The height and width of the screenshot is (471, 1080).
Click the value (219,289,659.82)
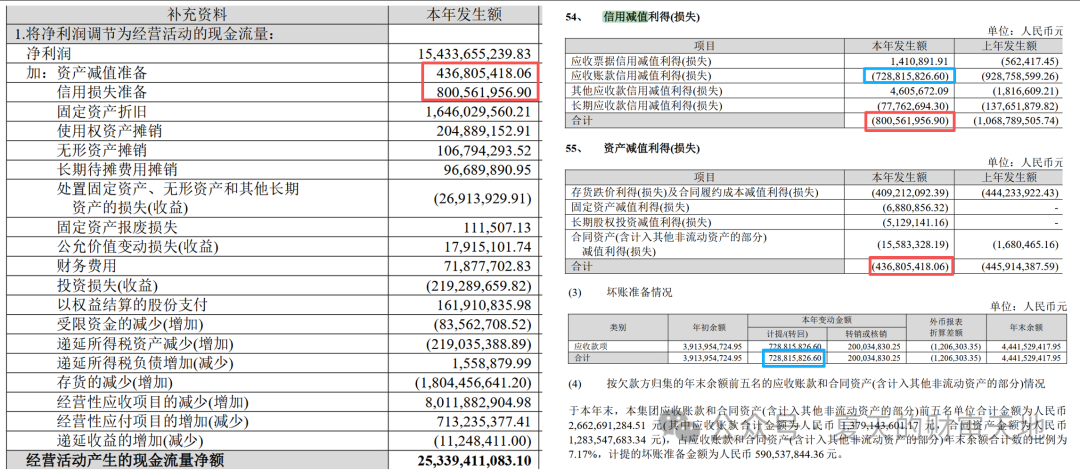(481, 285)
